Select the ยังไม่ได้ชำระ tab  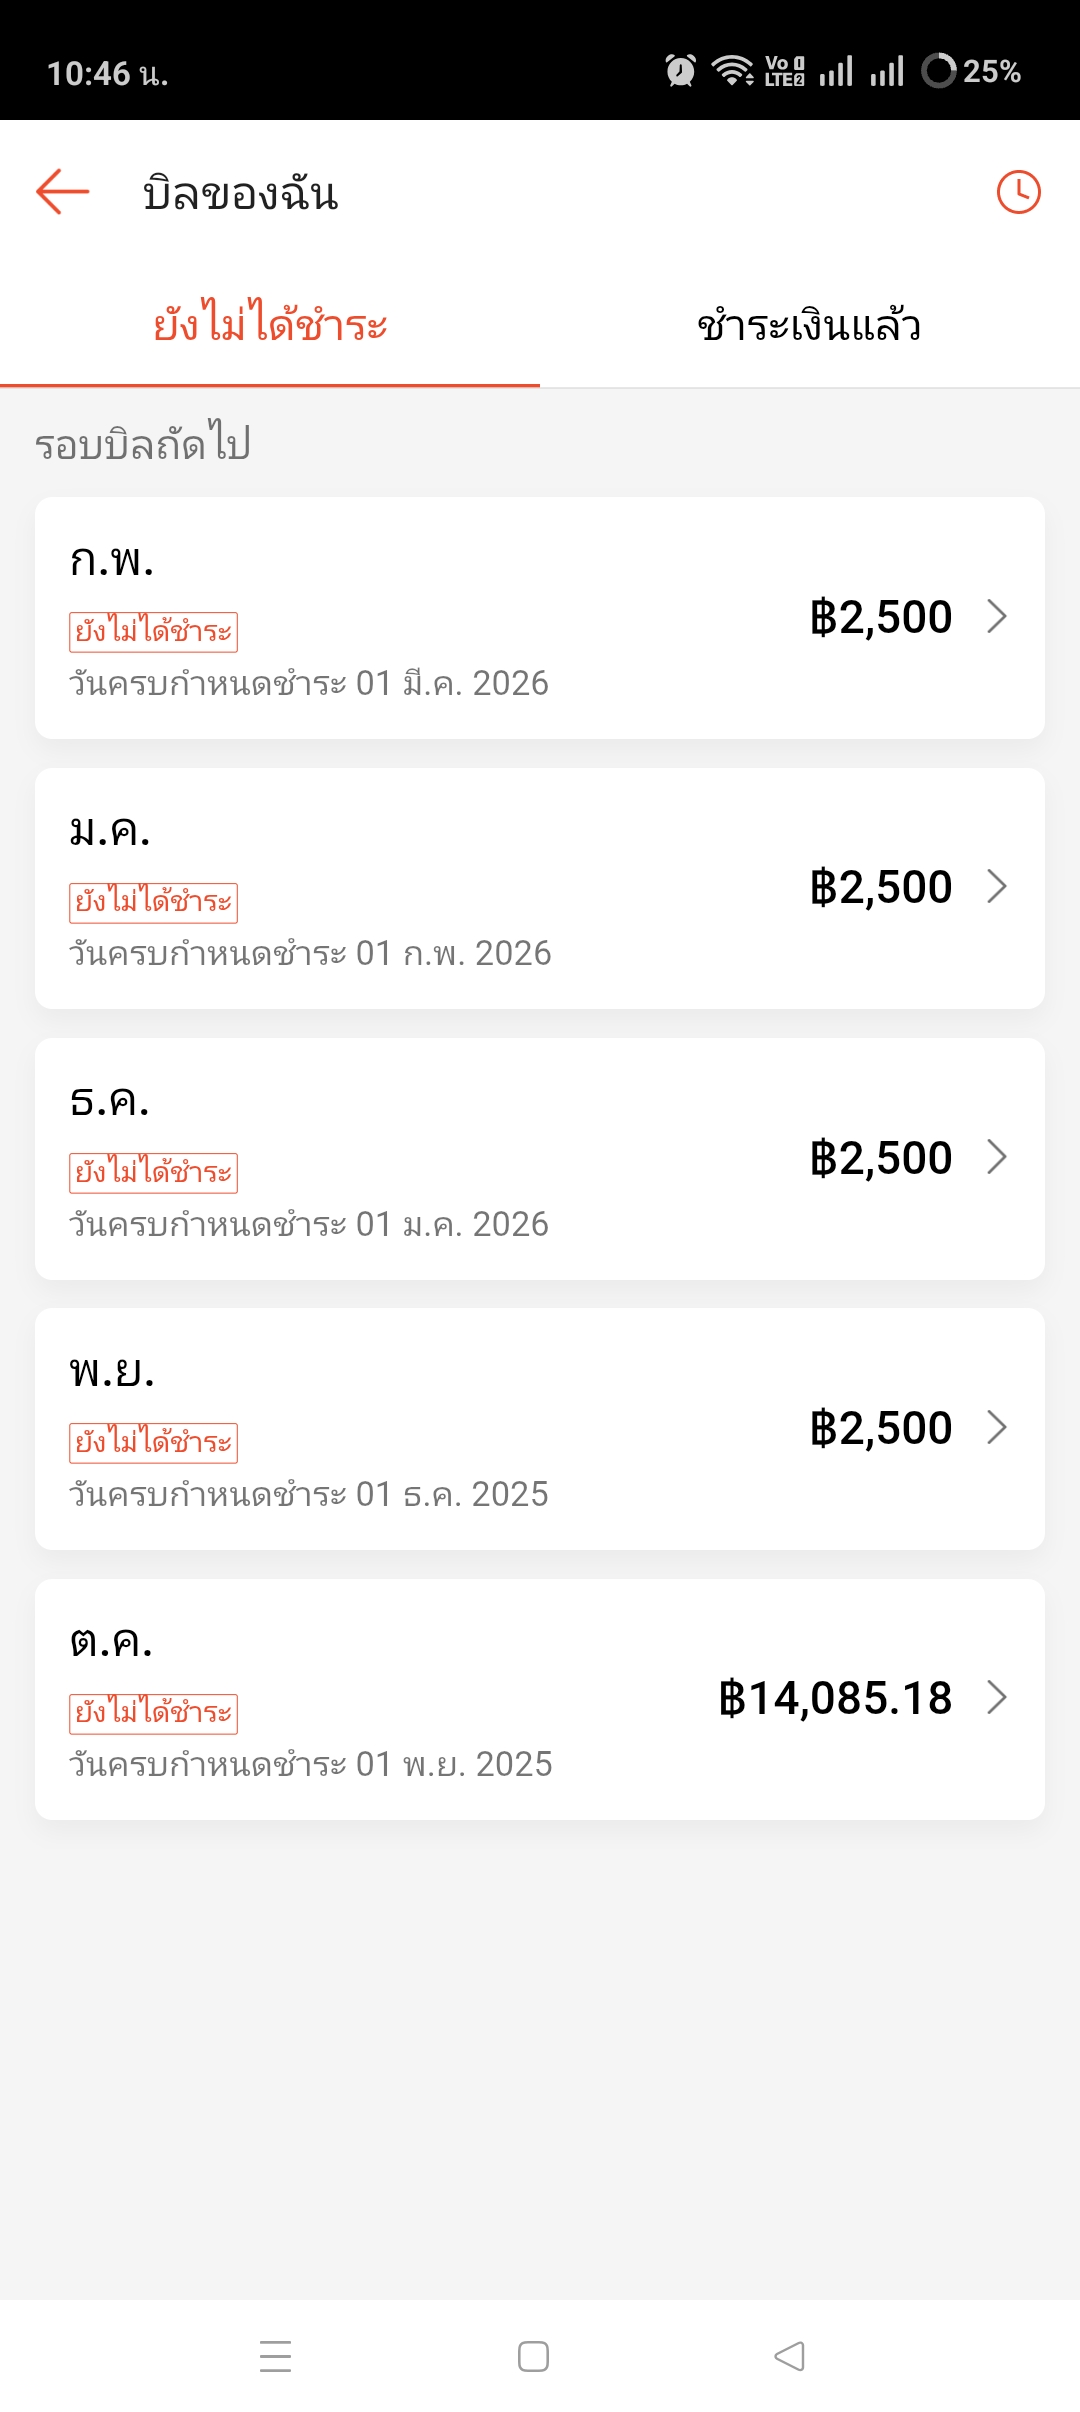270,326
